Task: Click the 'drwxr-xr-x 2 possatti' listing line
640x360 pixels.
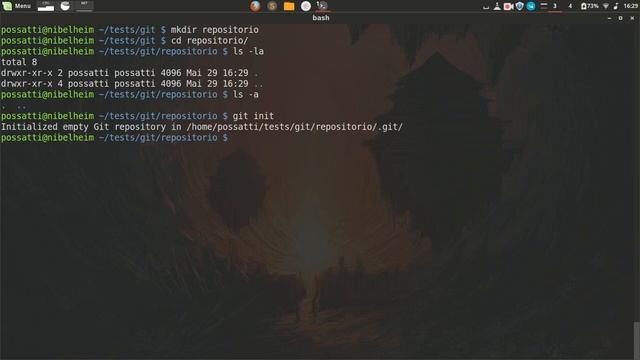Action: coord(130,73)
